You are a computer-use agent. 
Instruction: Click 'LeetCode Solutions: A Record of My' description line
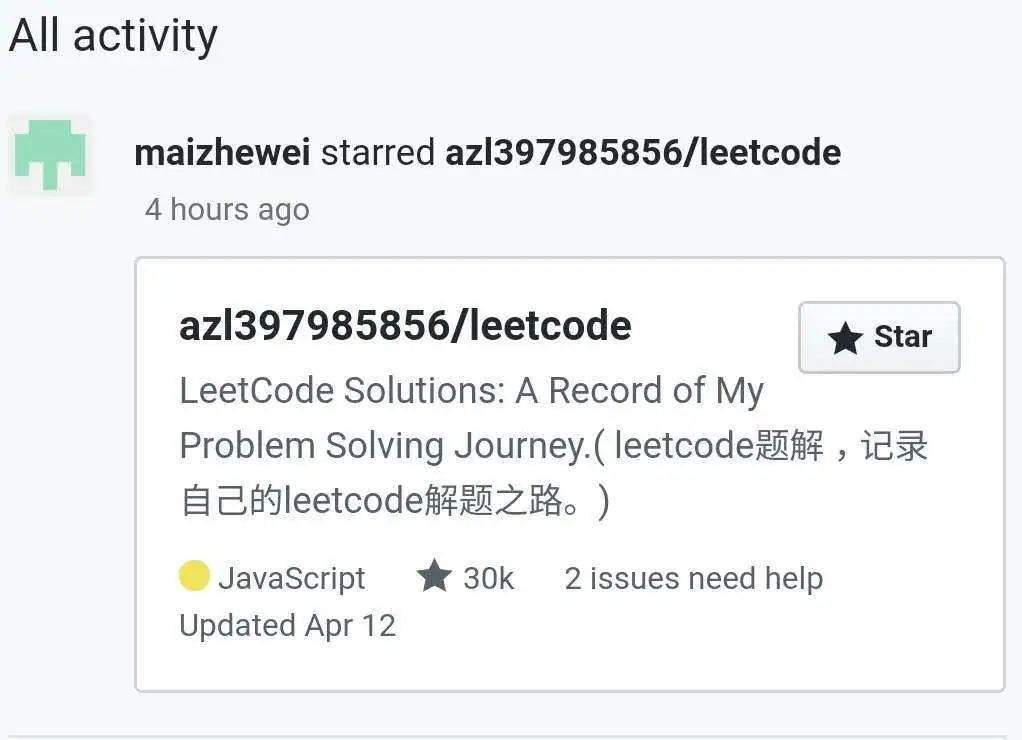pyautogui.click(x=471, y=391)
